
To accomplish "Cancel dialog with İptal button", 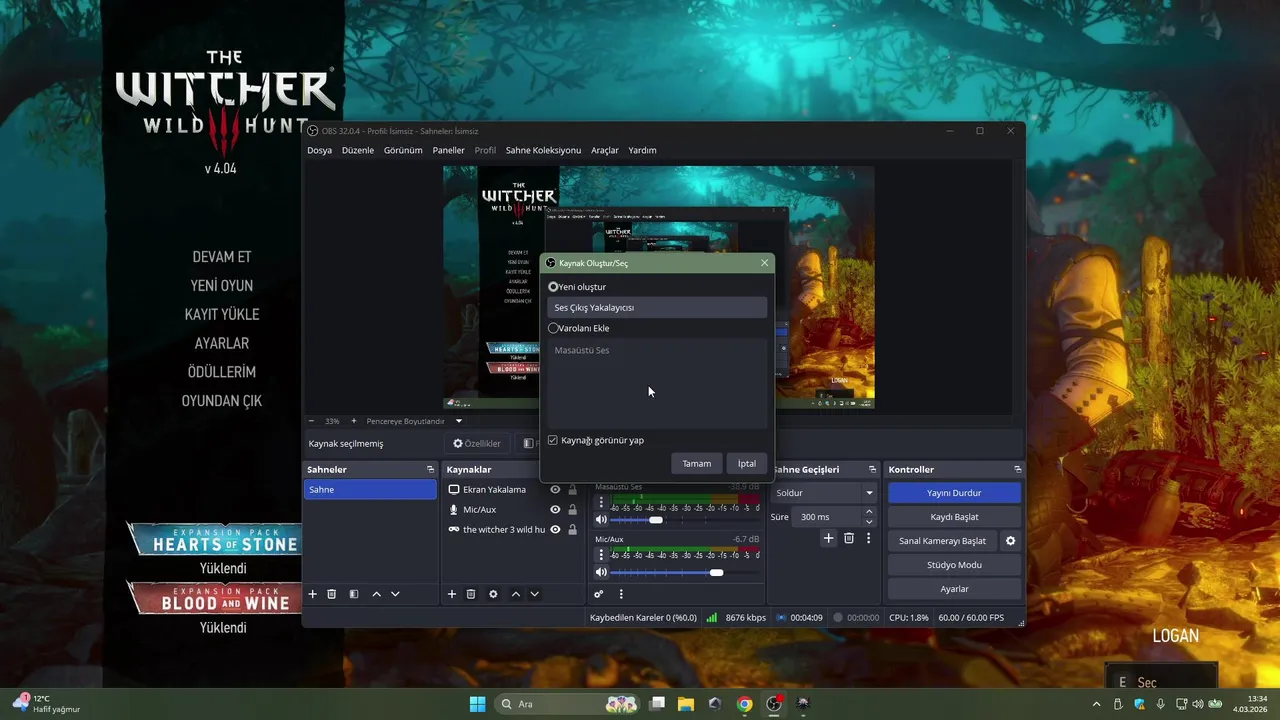I will tap(747, 463).
